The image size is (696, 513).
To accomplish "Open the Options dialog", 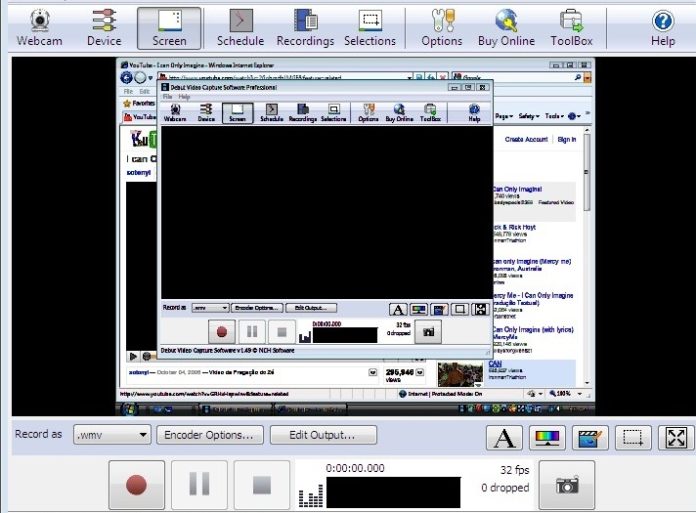I will click(x=442, y=28).
